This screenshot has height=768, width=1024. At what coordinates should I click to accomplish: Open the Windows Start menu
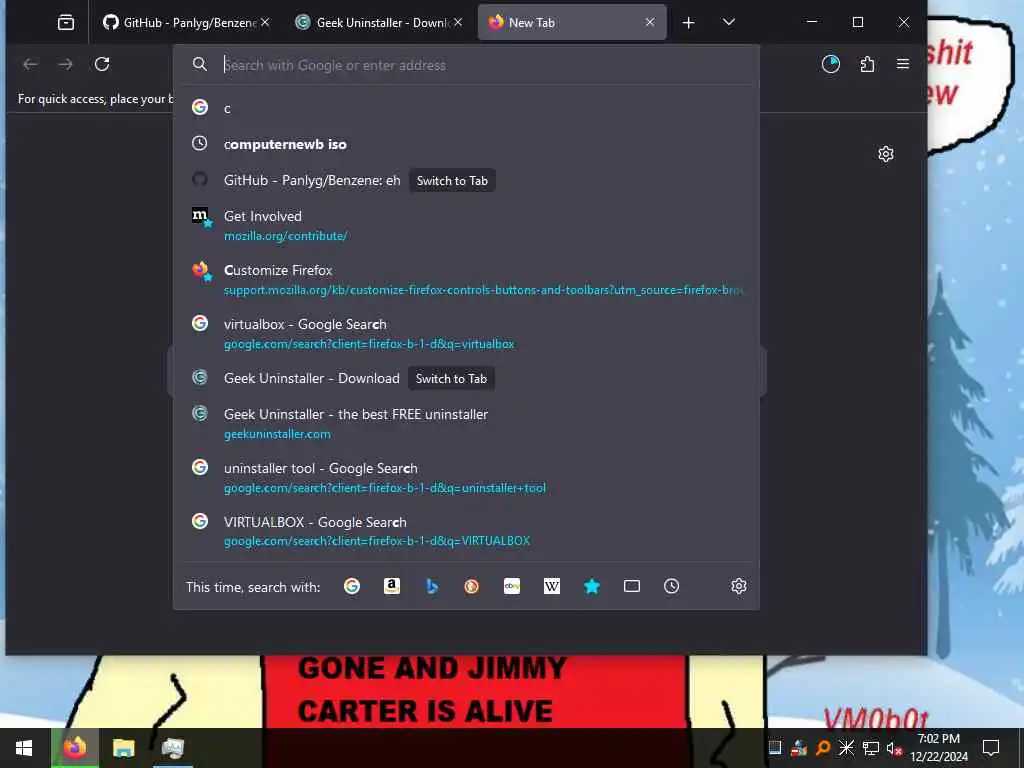point(24,748)
